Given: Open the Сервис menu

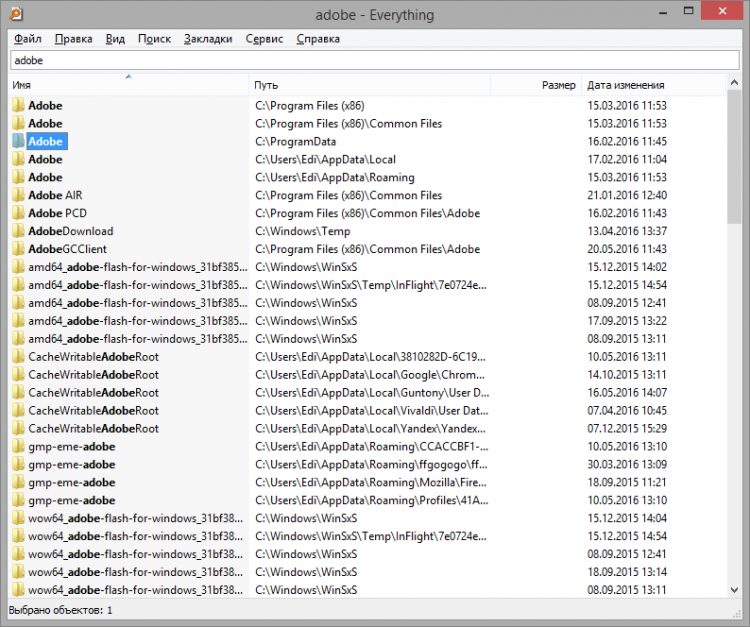Looking at the screenshot, I should point(264,39).
